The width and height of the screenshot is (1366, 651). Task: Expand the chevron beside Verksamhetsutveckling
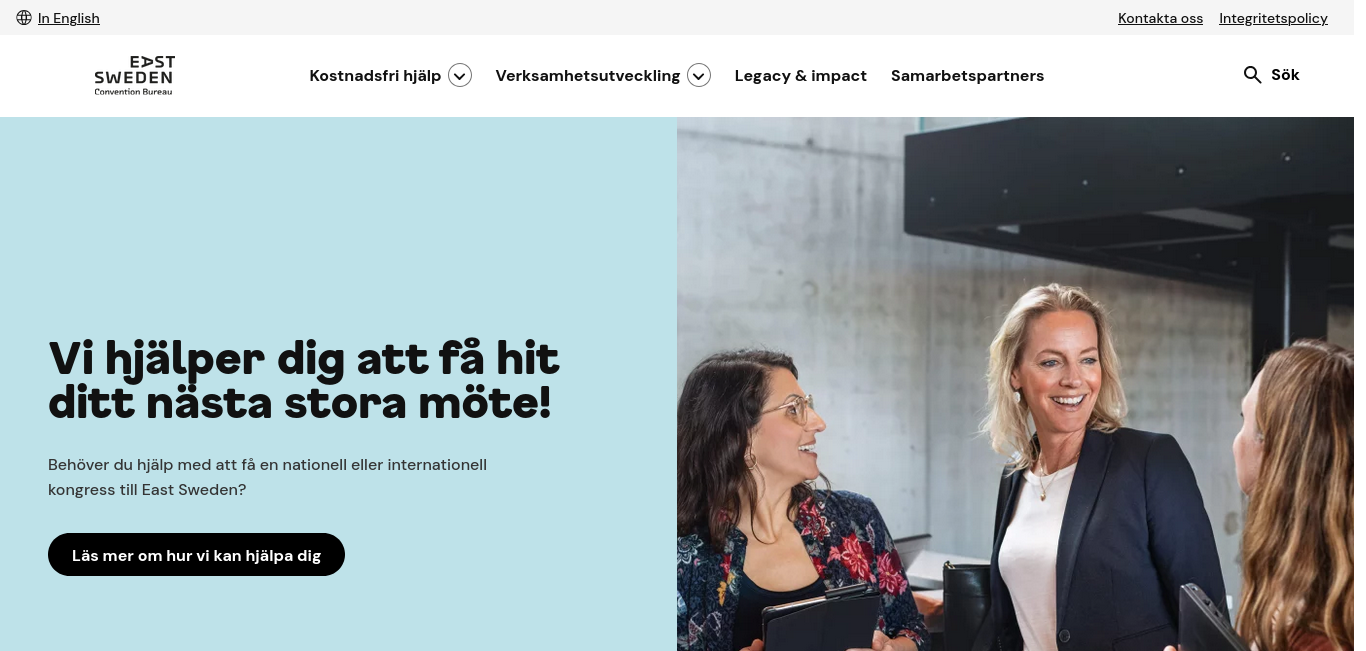point(699,76)
